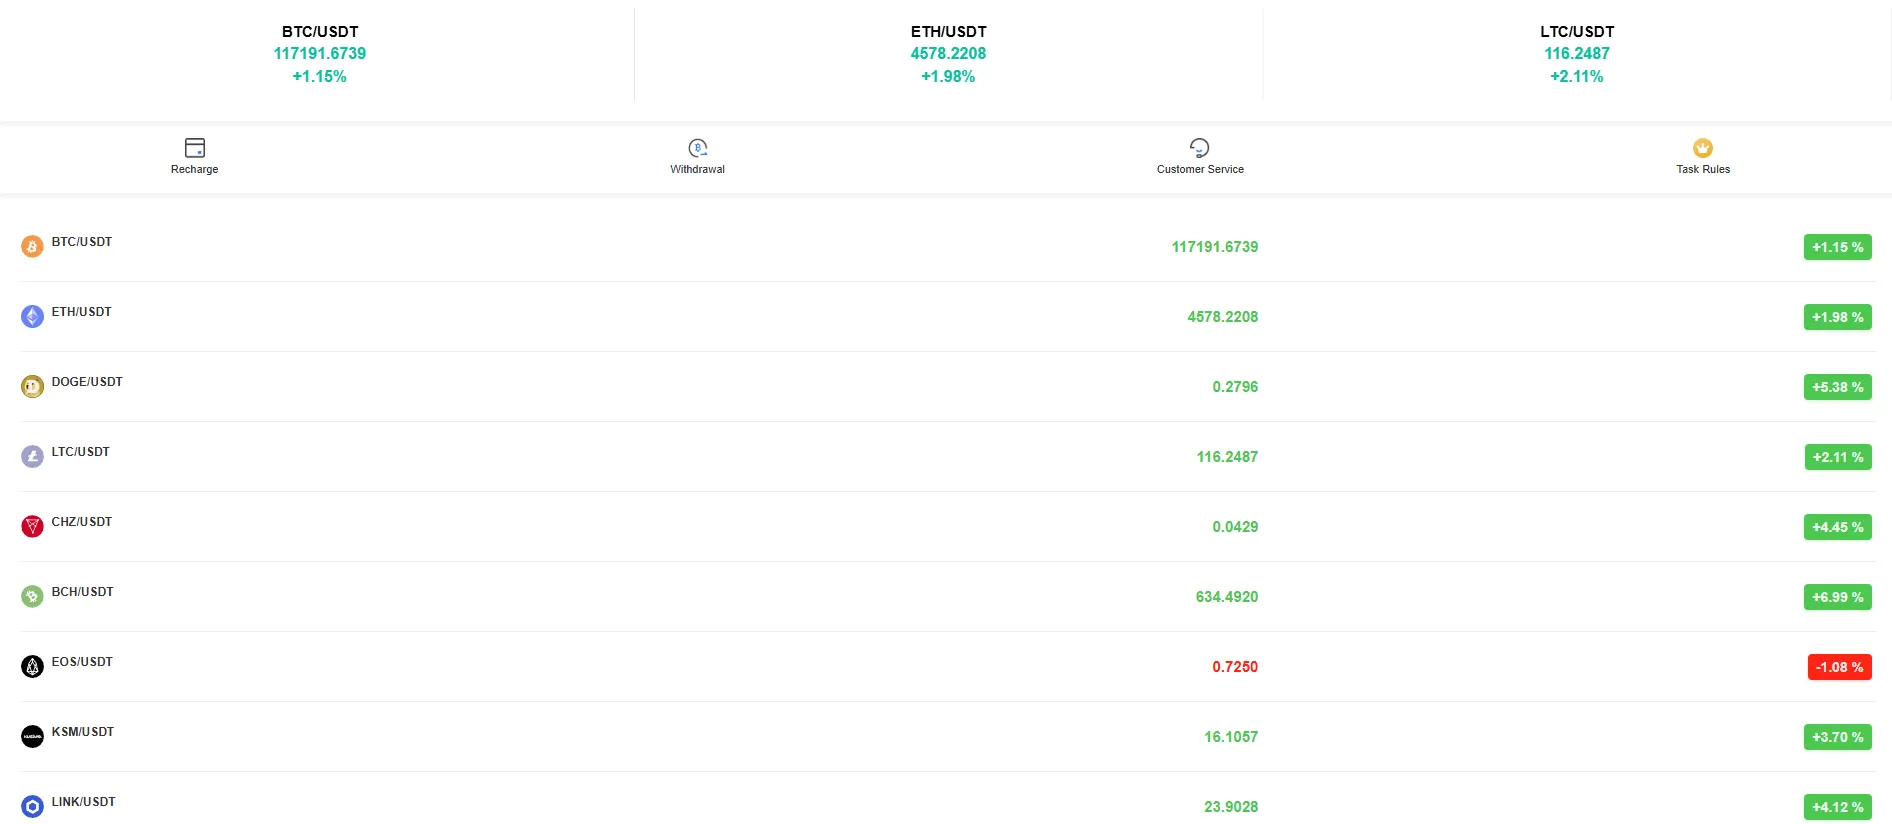Click the Bitcoin logo icon
Screen dimensions: 1892x824
31,246
